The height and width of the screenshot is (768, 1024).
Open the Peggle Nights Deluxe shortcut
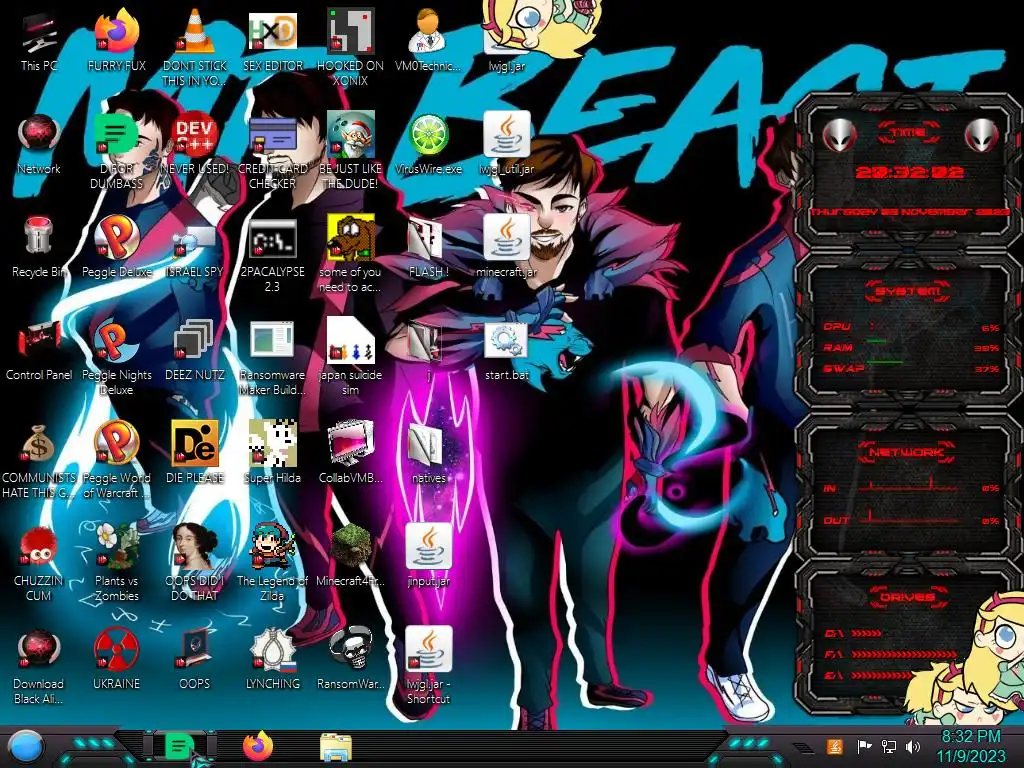coord(117,357)
